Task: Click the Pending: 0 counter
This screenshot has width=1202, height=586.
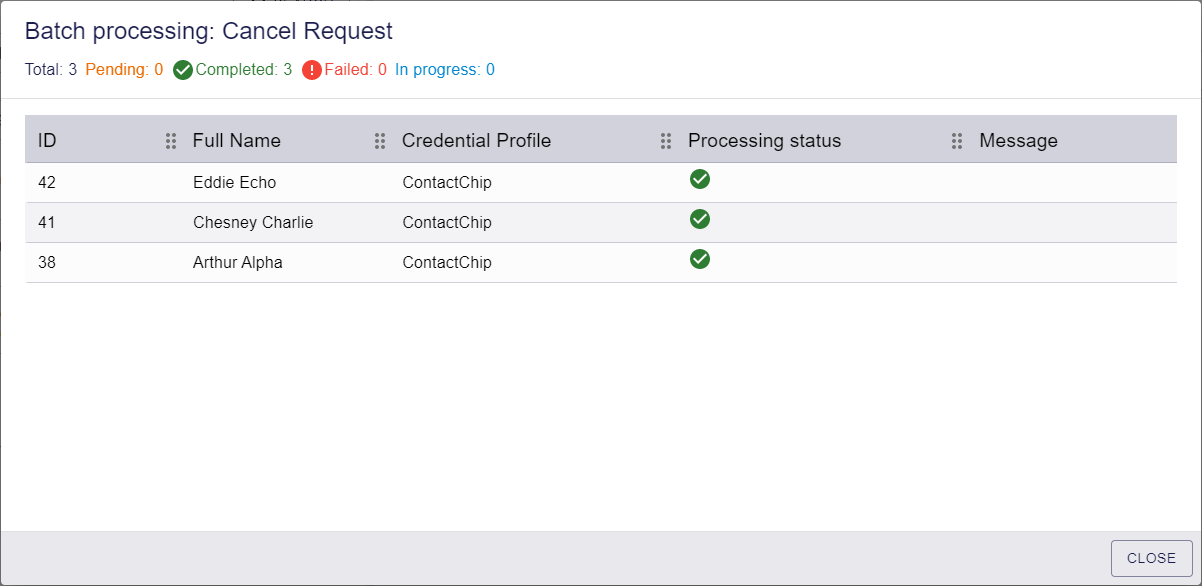Action: click(124, 70)
